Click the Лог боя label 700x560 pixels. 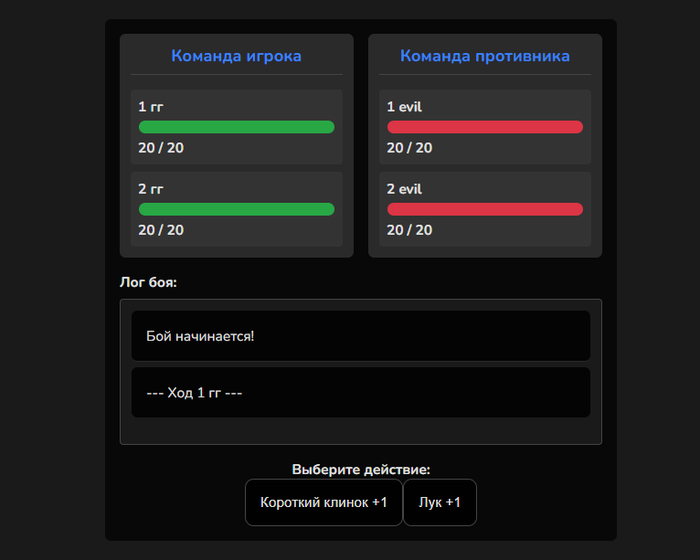(x=148, y=282)
